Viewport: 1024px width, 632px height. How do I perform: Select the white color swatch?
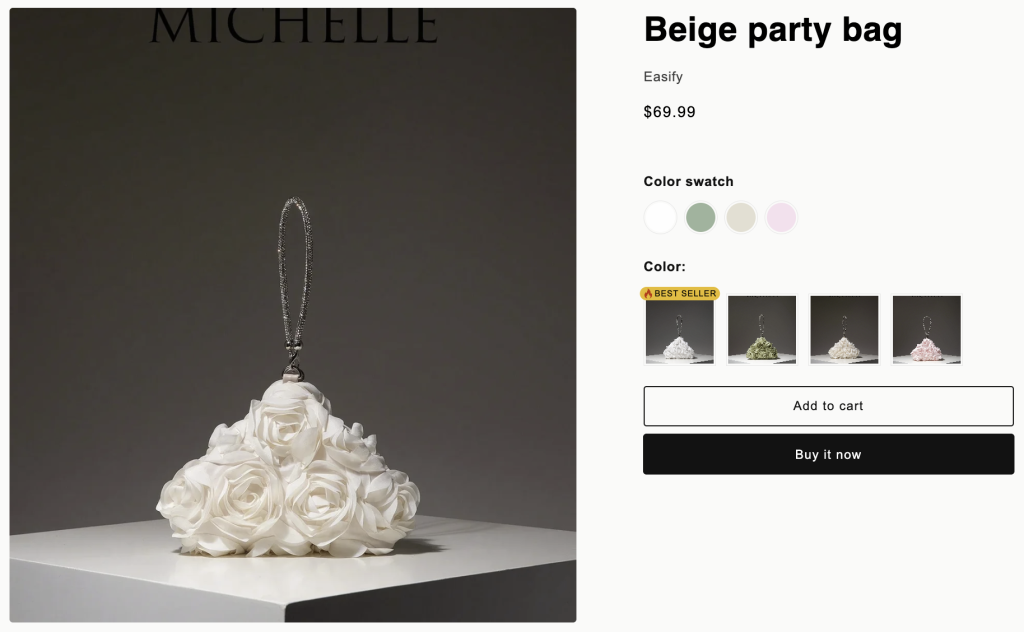click(660, 217)
